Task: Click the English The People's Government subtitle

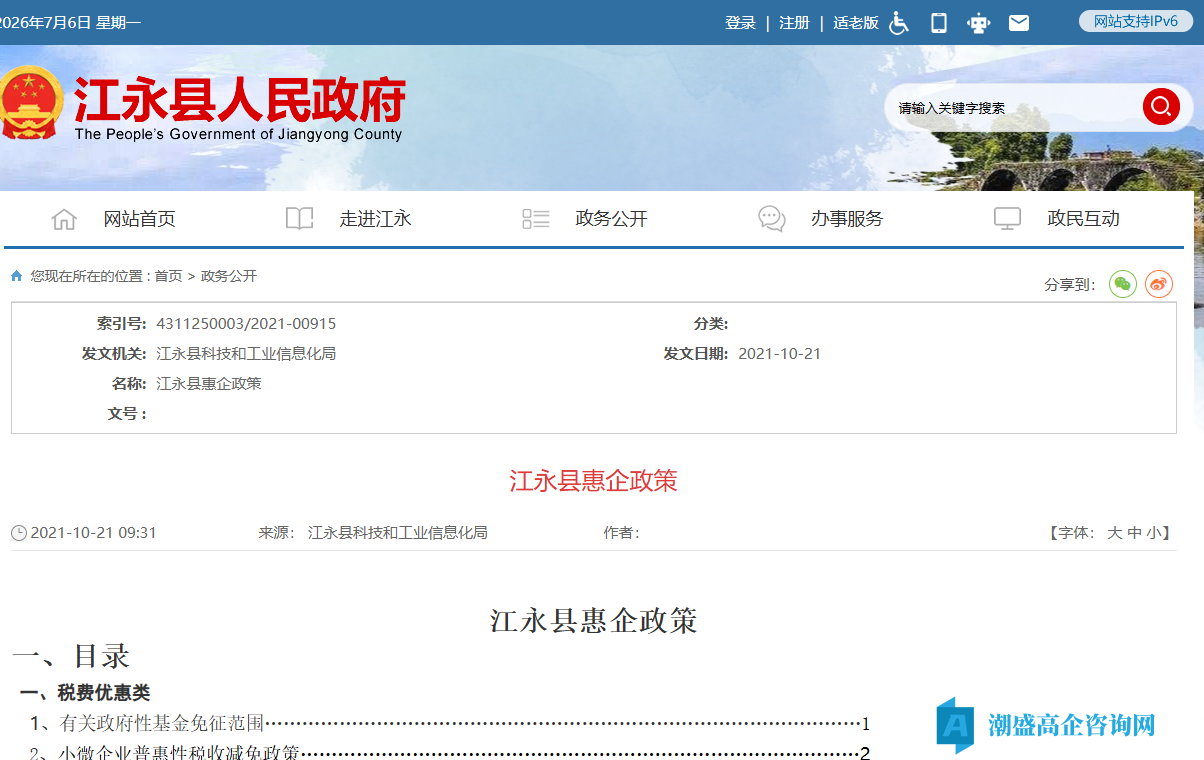Action: (238, 134)
